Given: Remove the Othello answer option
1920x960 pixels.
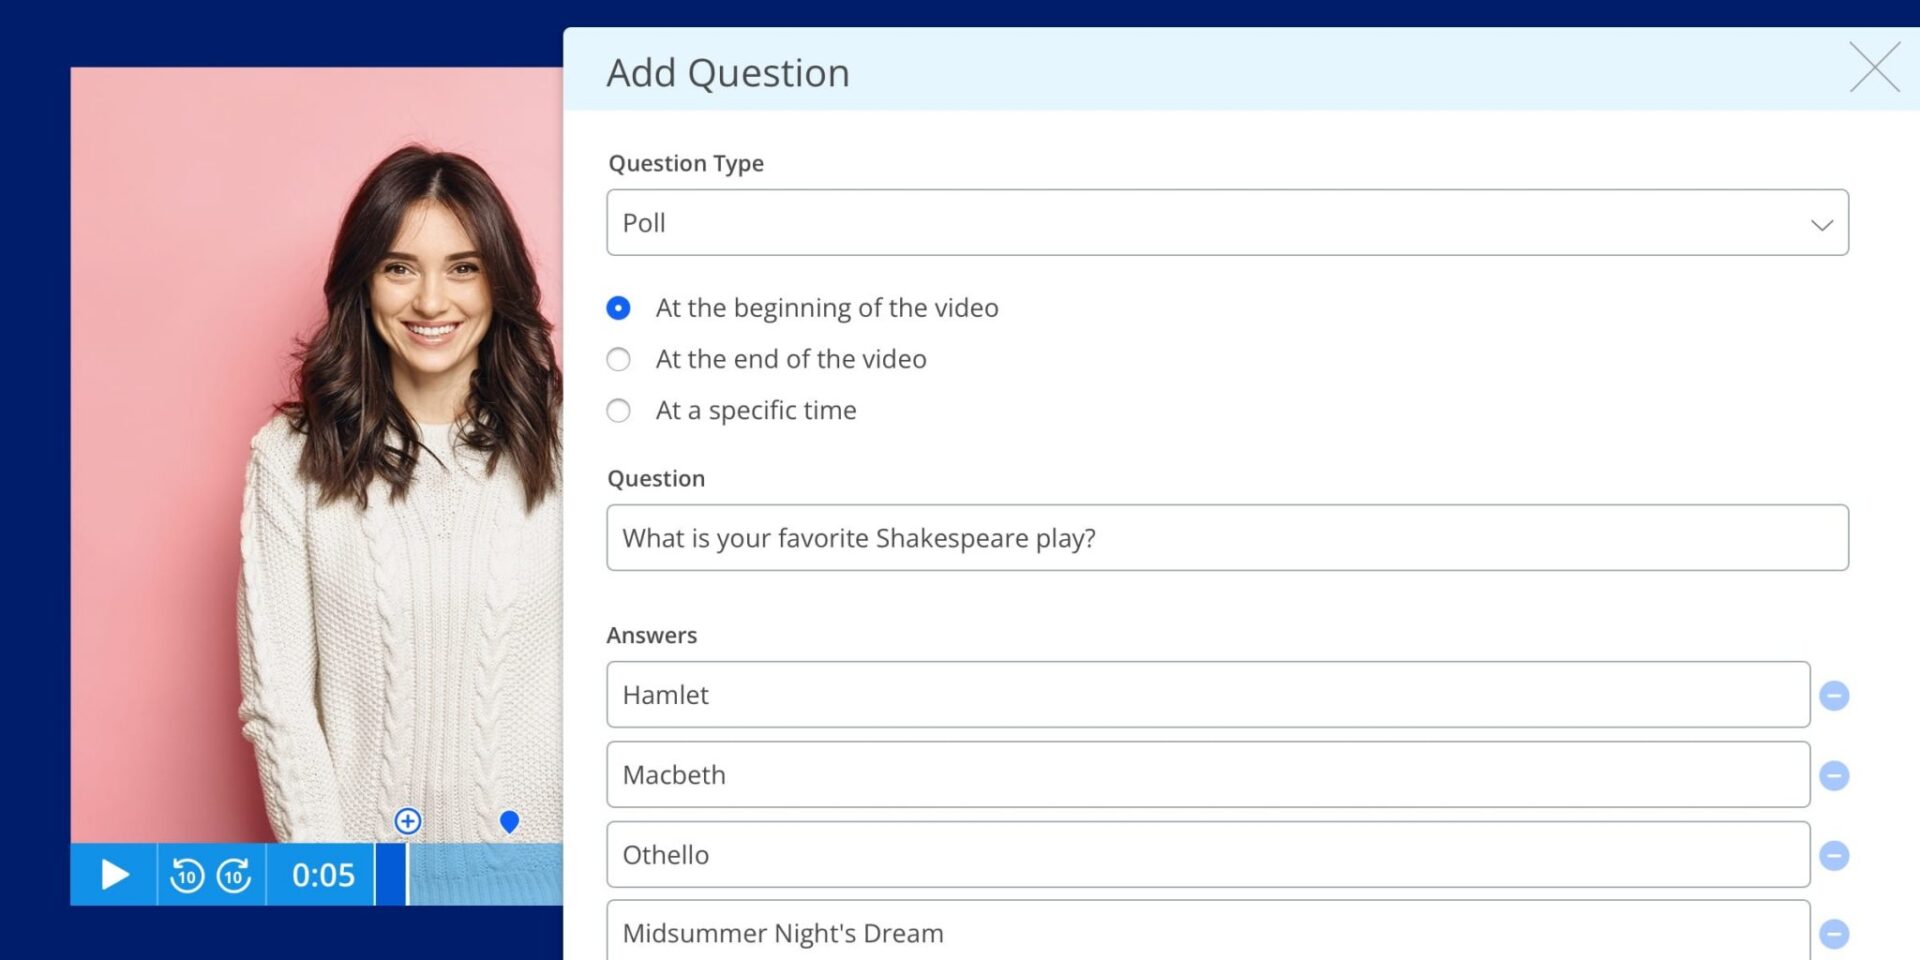Looking at the screenshot, I should [x=1834, y=854].
